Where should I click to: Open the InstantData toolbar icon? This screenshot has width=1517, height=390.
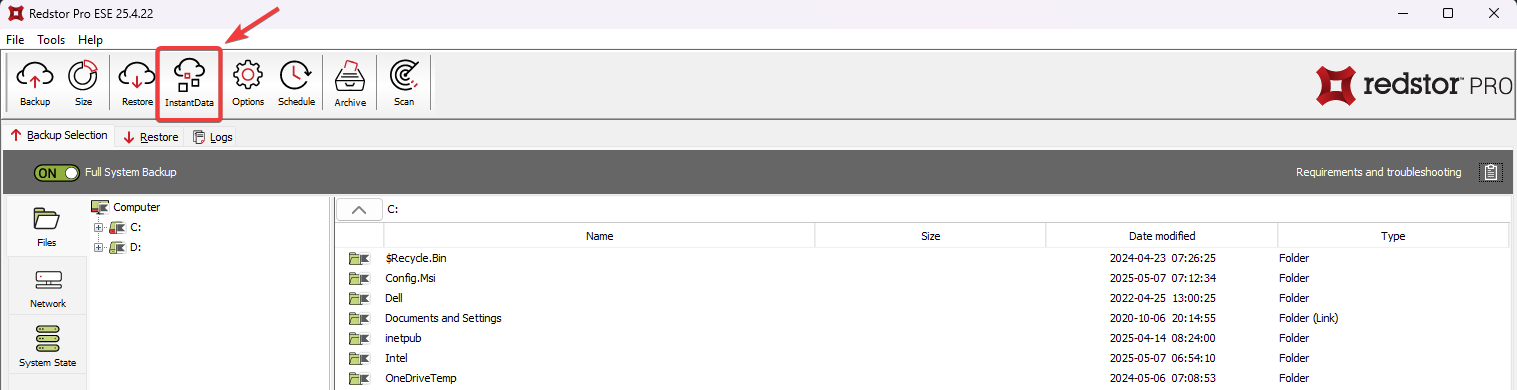tap(189, 83)
